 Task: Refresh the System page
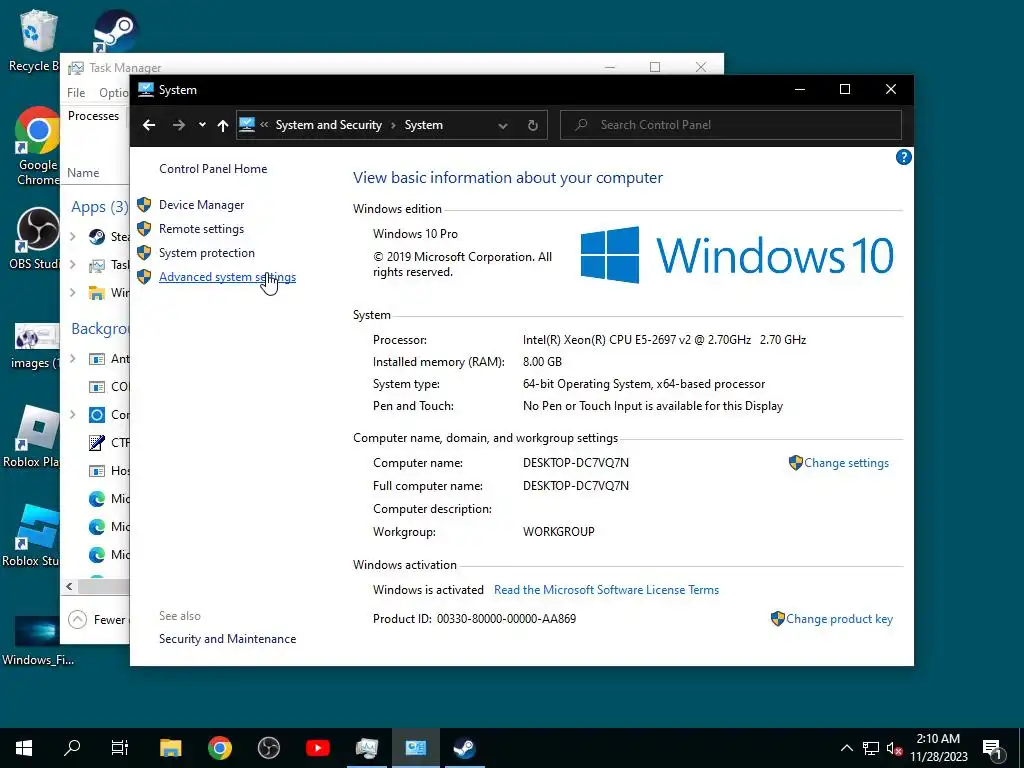533,125
